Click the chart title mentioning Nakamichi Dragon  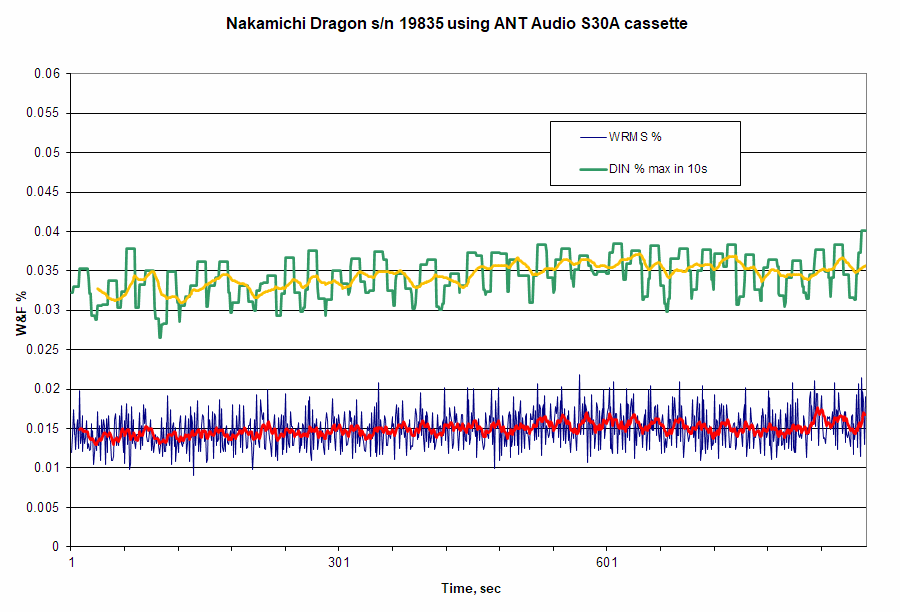(x=456, y=24)
